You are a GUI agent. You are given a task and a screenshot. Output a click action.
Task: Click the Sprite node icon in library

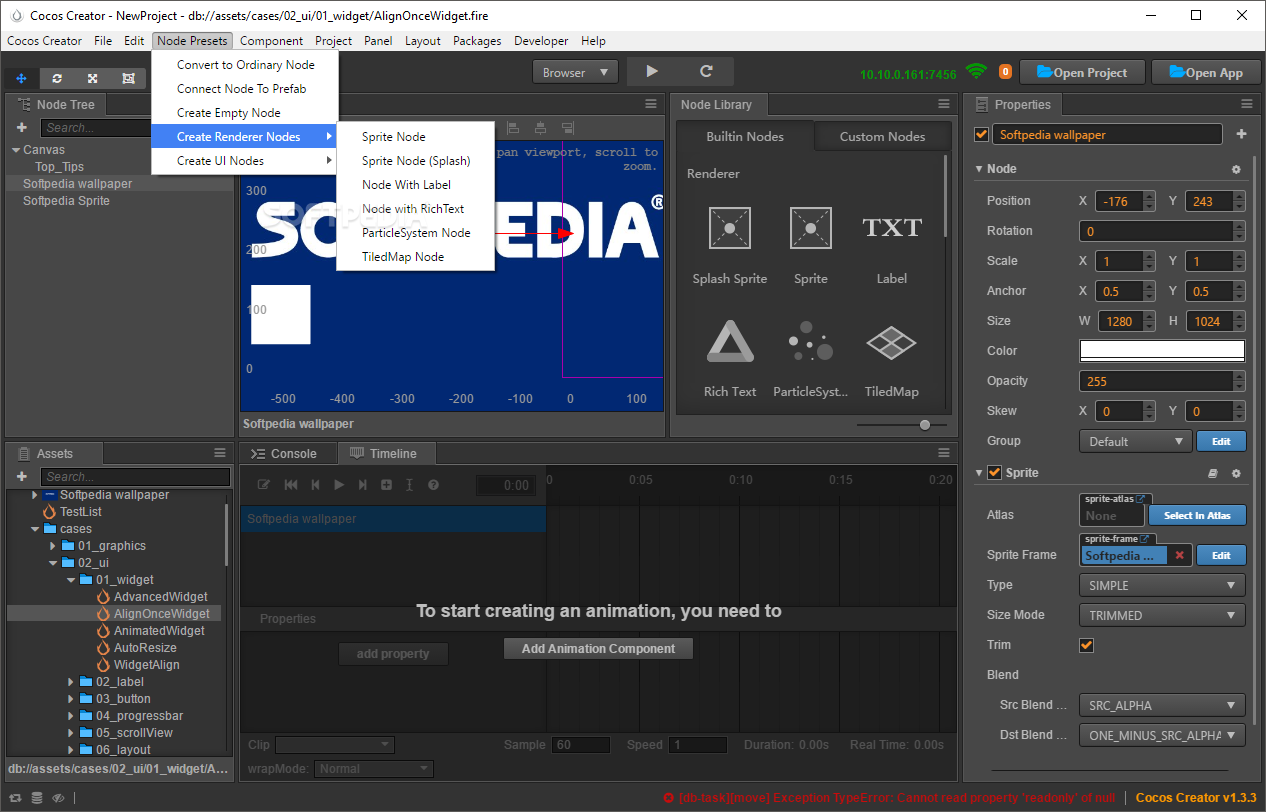point(811,227)
